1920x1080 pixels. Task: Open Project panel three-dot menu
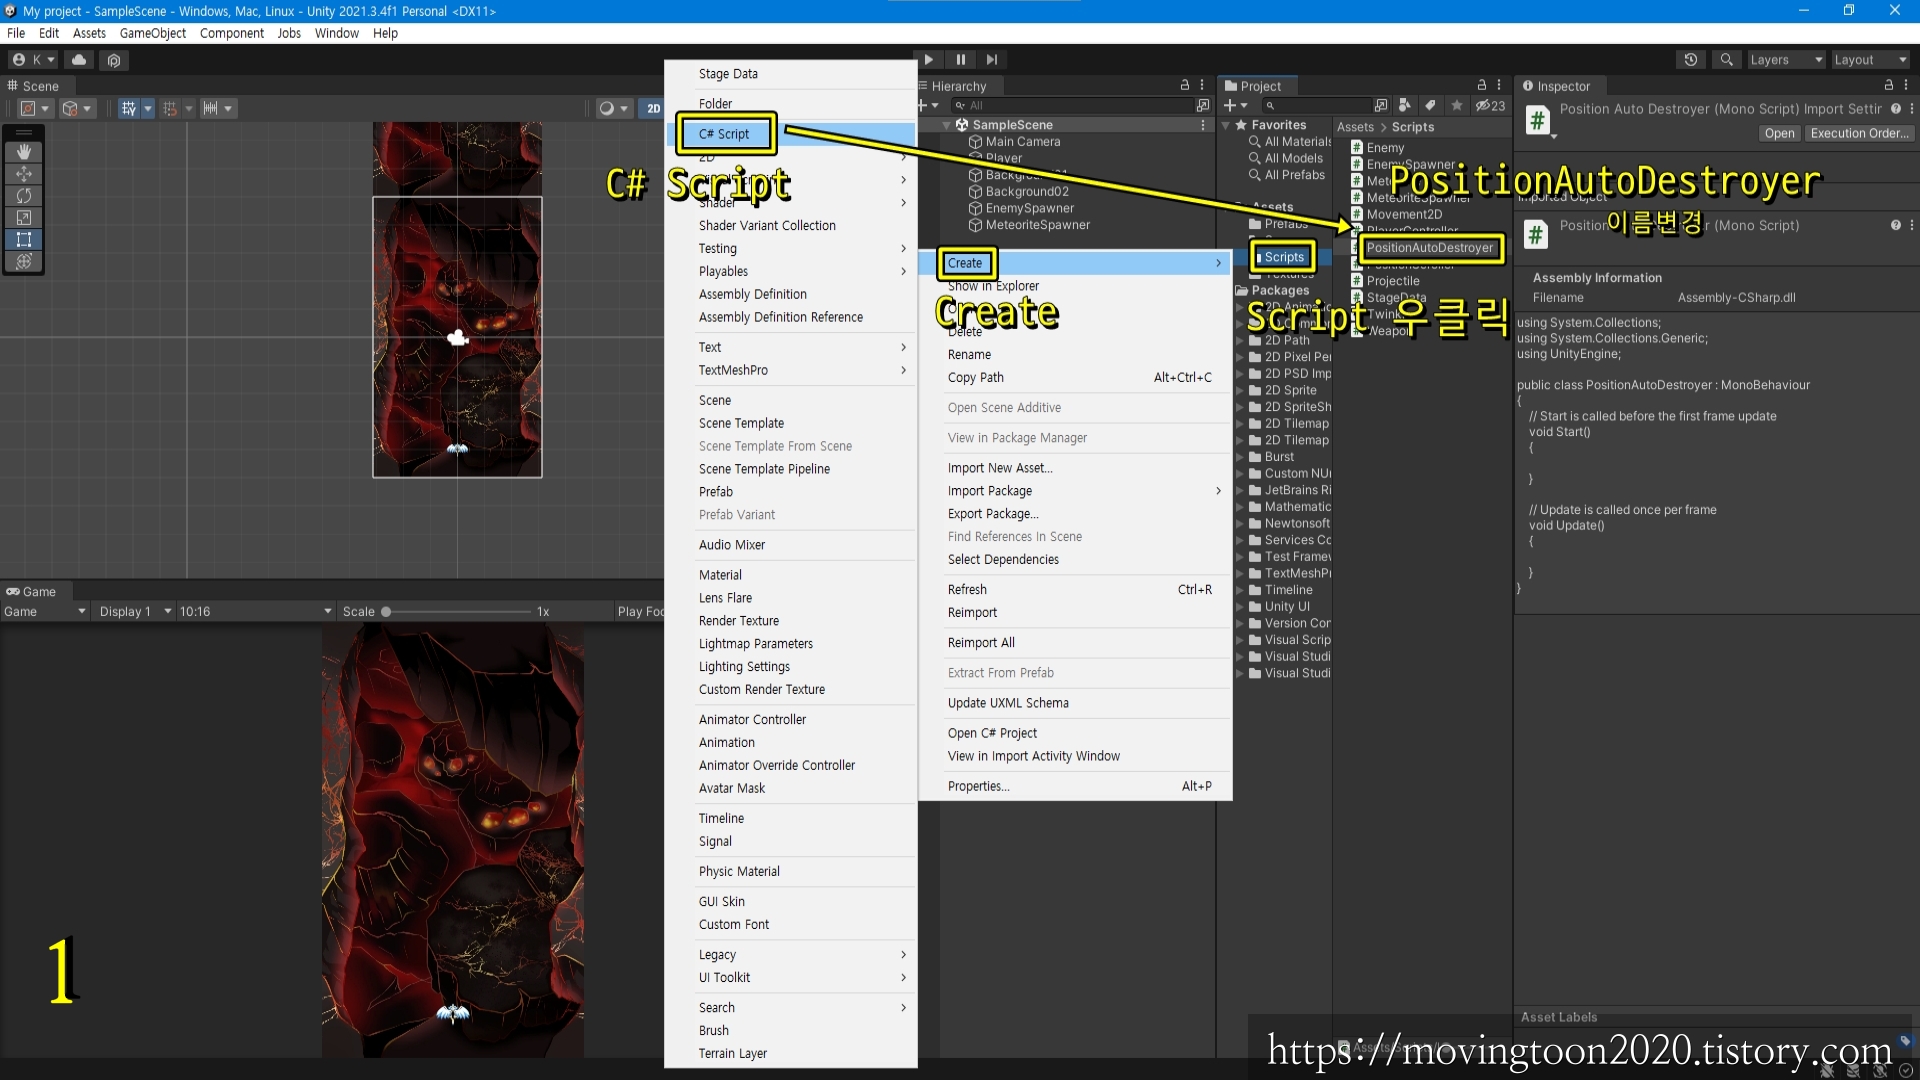[1499, 86]
